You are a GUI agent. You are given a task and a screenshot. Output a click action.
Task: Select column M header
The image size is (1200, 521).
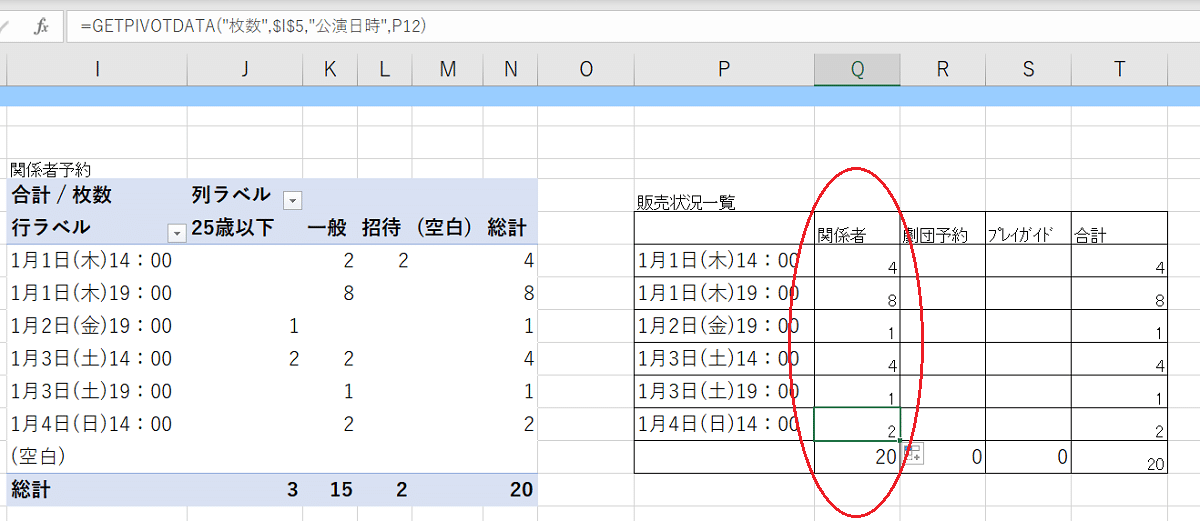[x=447, y=68]
